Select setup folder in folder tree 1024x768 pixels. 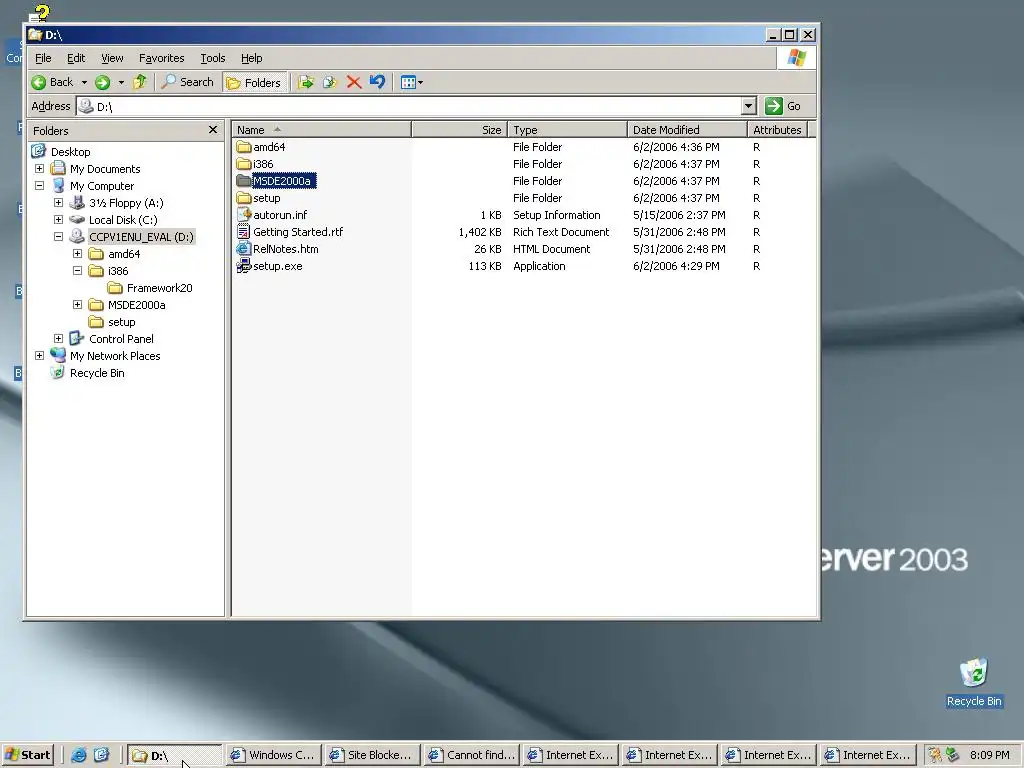pyautogui.click(x=121, y=322)
